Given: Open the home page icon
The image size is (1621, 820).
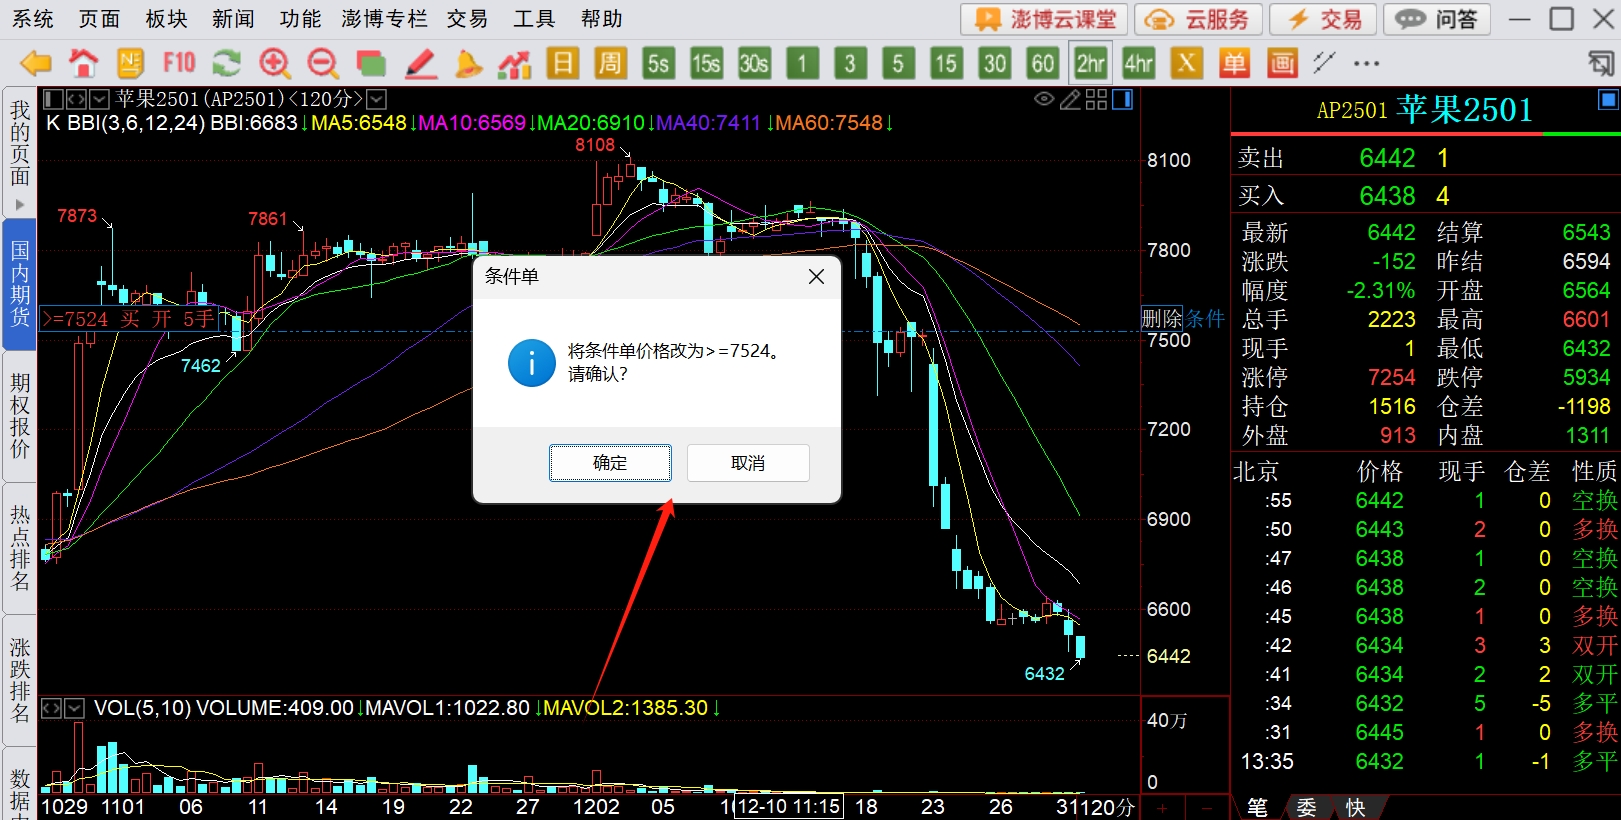Looking at the screenshot, I should (84, 64).
